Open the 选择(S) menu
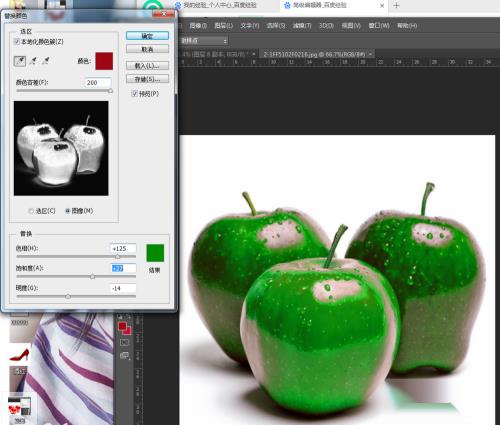Screen dimensions: 500x425 click(276, 26)
